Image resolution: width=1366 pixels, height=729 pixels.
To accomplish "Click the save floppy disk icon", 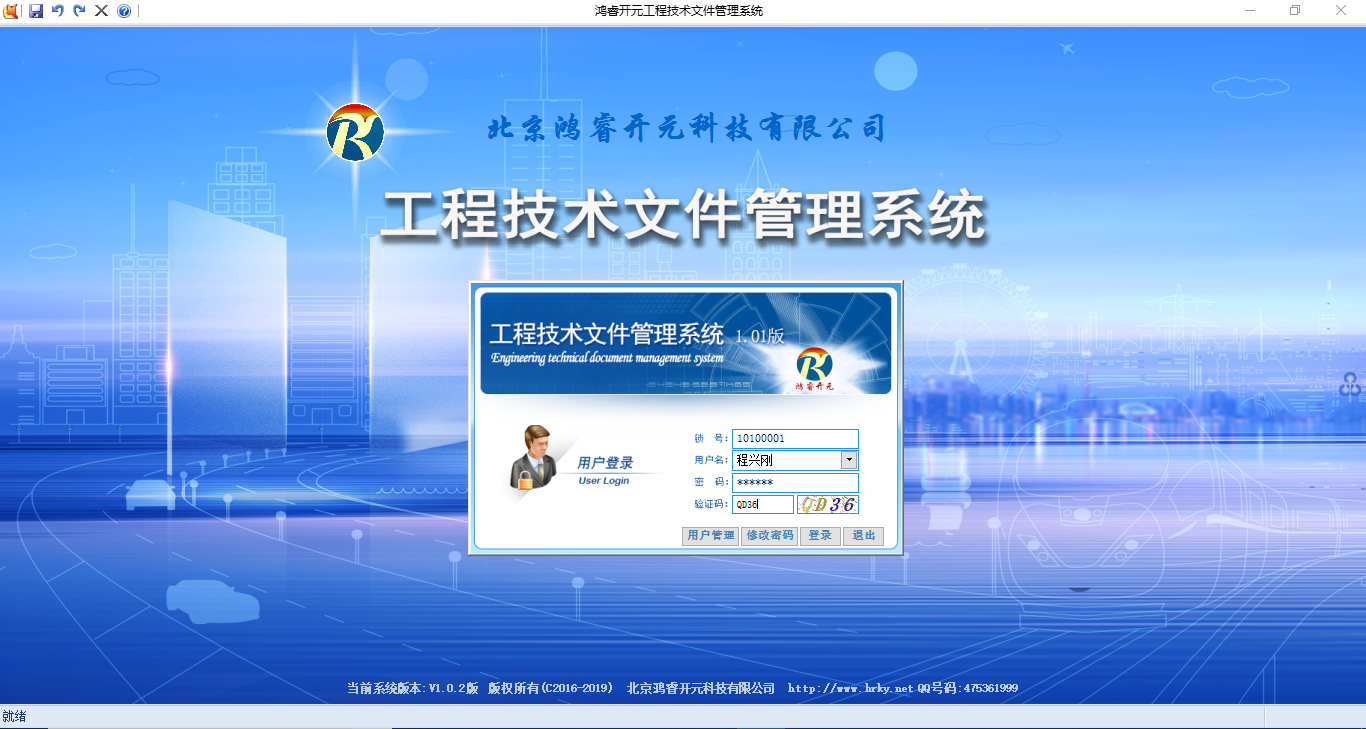I will (x=36, y=11).
